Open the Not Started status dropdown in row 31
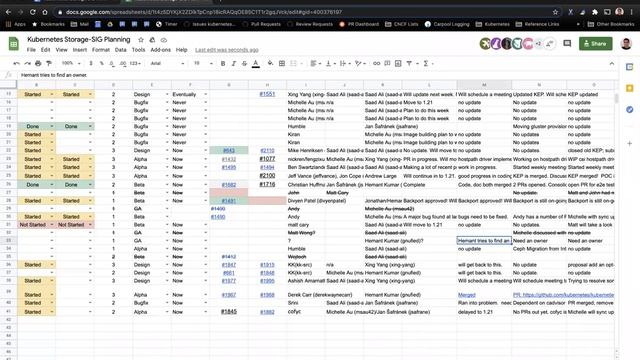Image resolution: width=640 pixels, height=360 pixels. pos(52,225)
